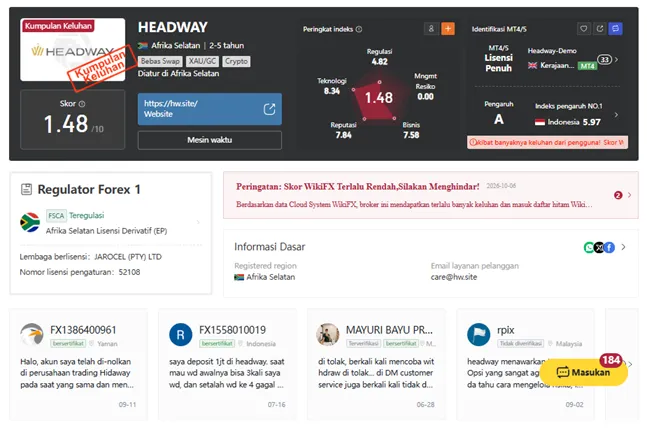The image size is (647, 428).
Task: Click the HEADWAY broker title
Action: [x=172, y=27]
